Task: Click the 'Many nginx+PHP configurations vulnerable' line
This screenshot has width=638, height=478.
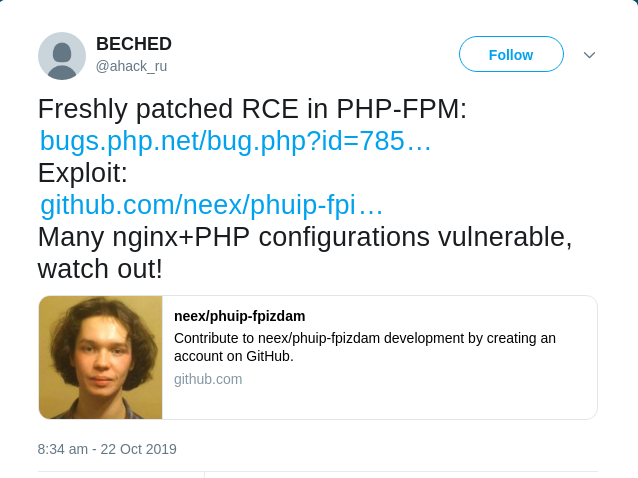Action: tap(305, 237)
